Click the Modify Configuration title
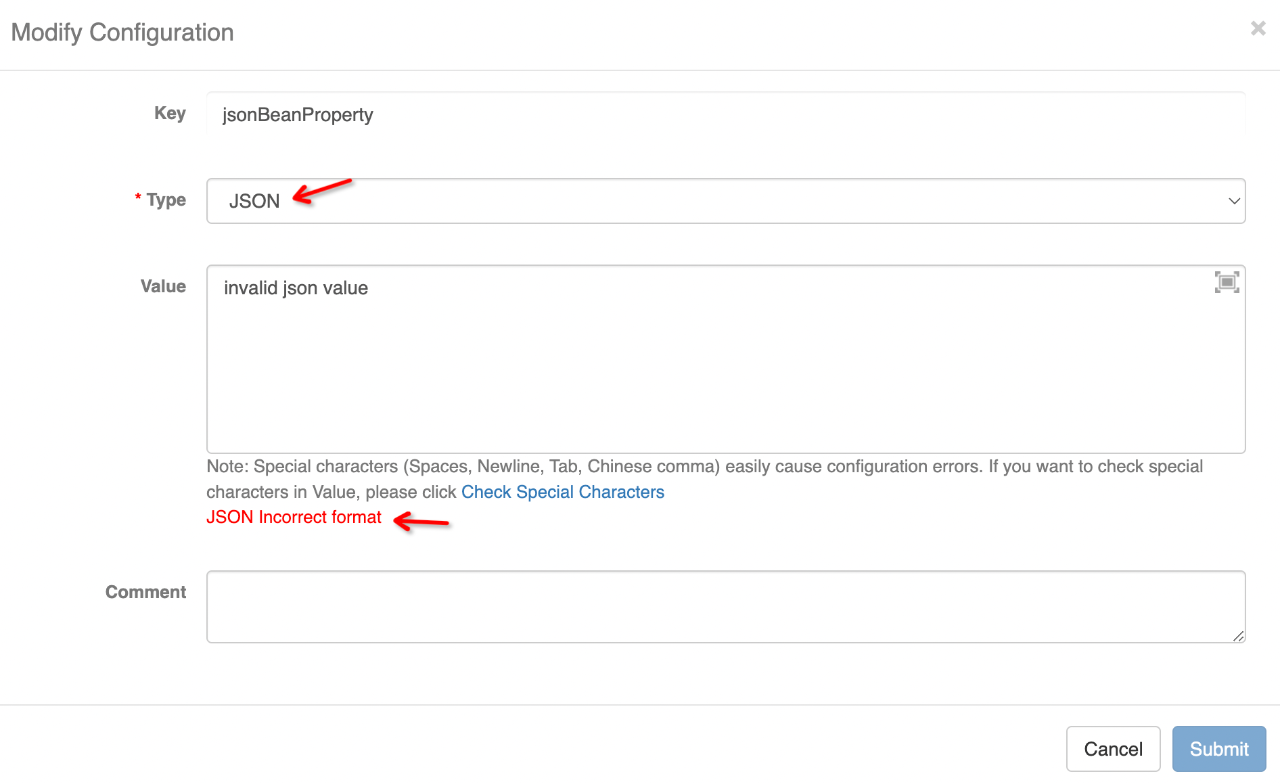Screen dimensions: 1280x783 pyautogui.click(x=122, y=32)
